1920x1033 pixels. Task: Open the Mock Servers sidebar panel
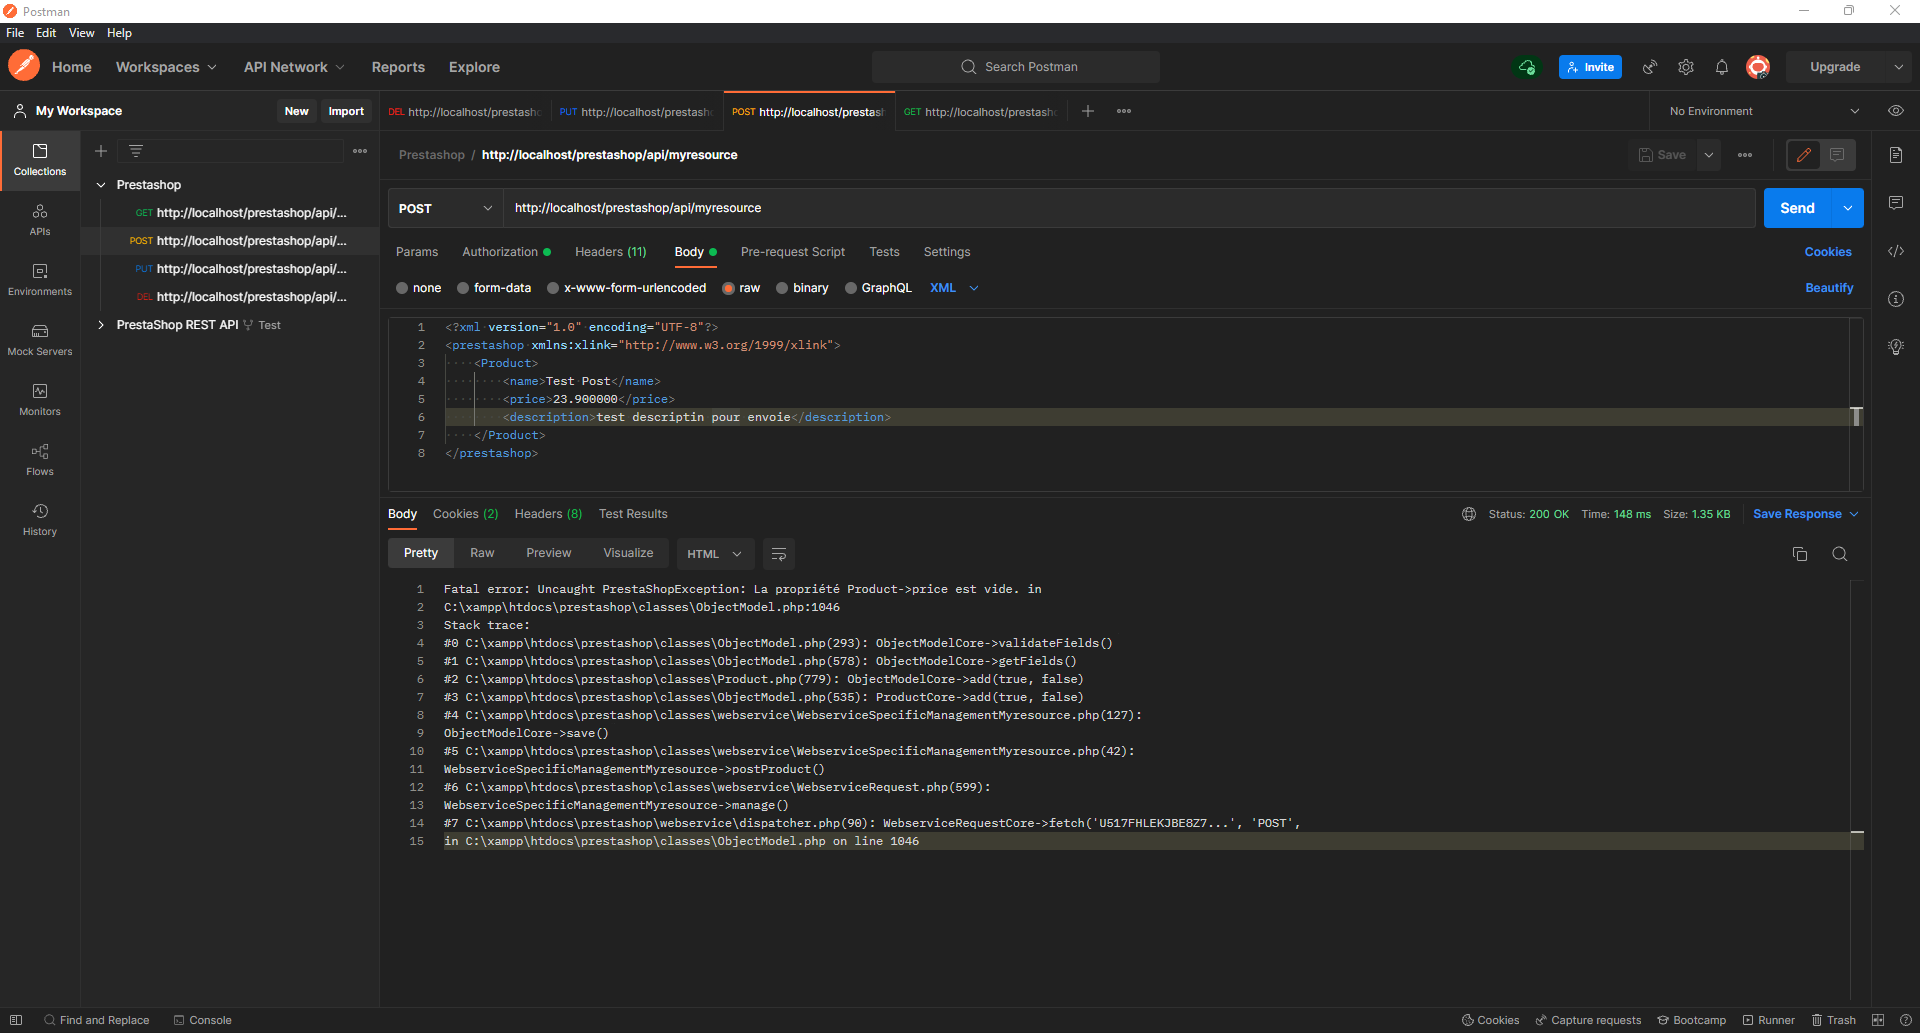pos(40,340)
